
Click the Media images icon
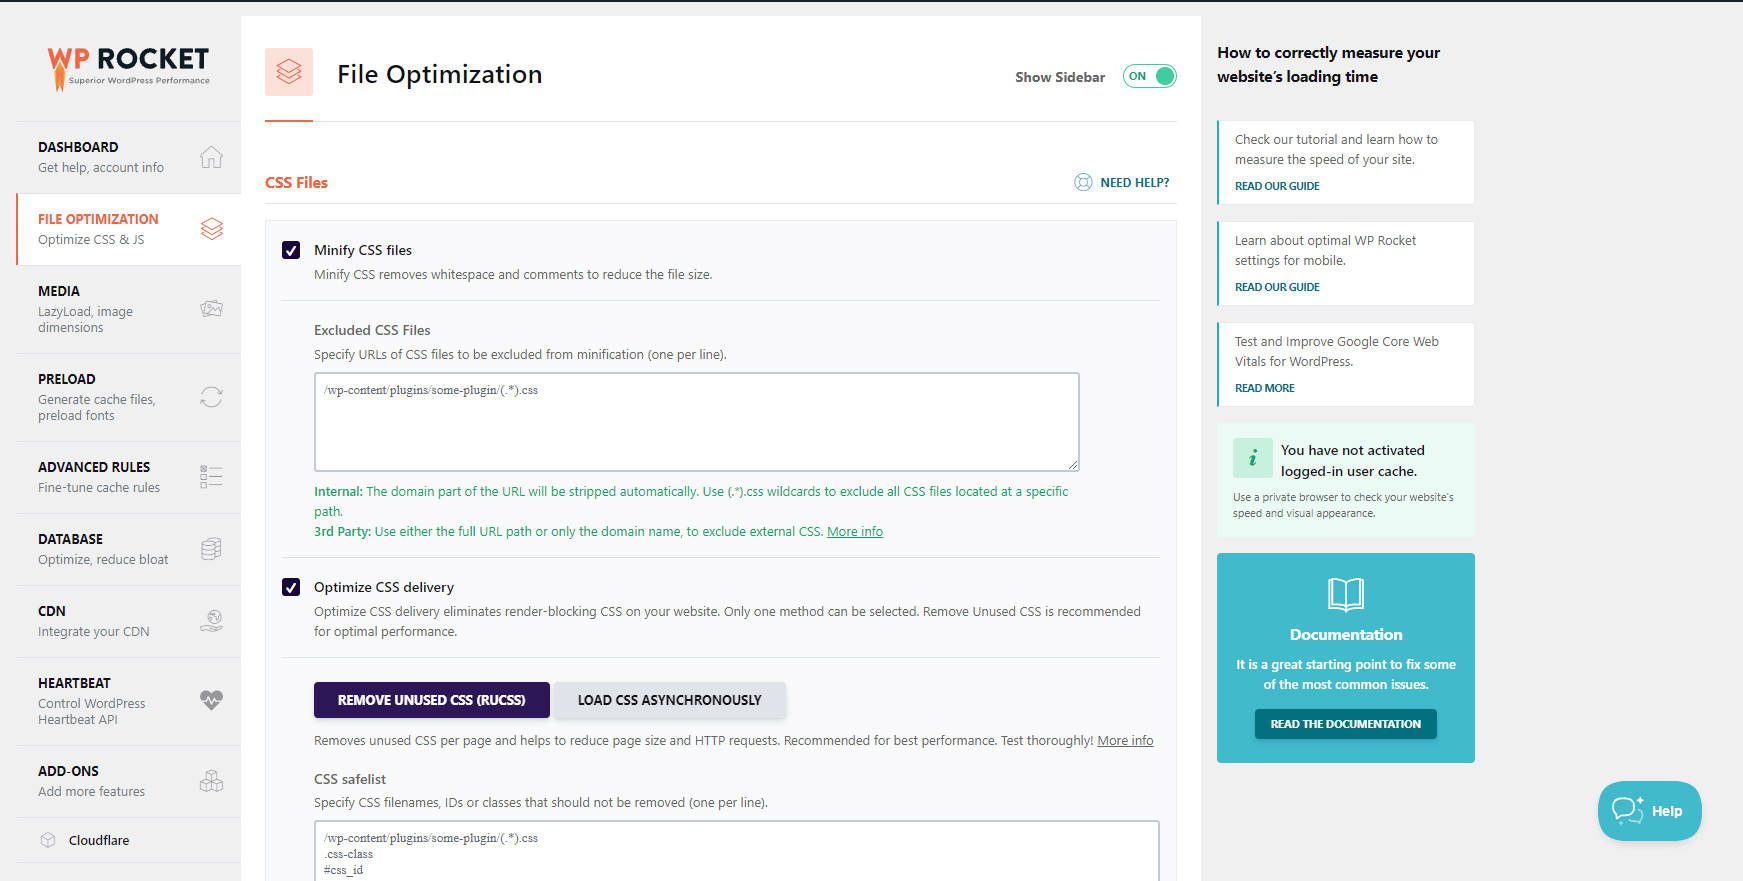(x=211, y=309)
